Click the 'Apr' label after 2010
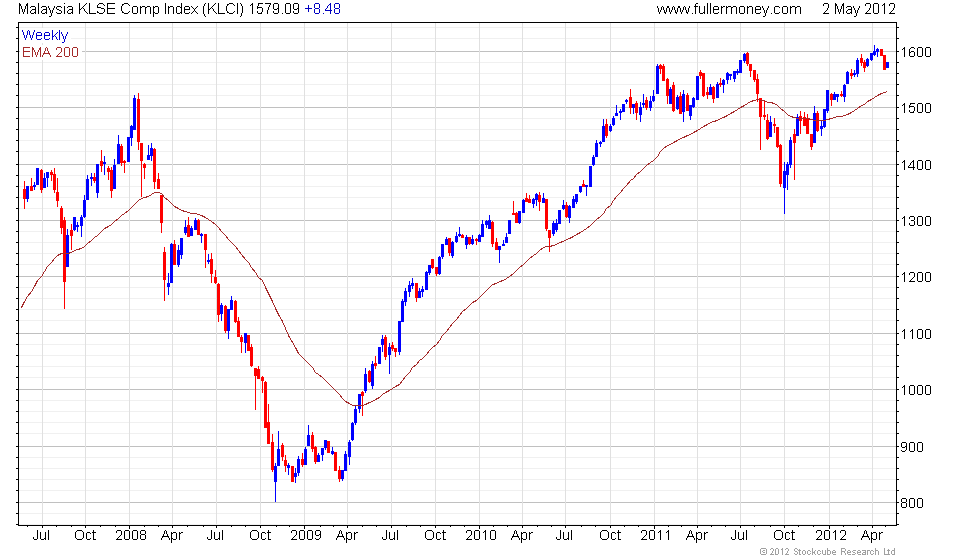The width and height of the screenshot is (980, 560). click(x=522, y=536)
